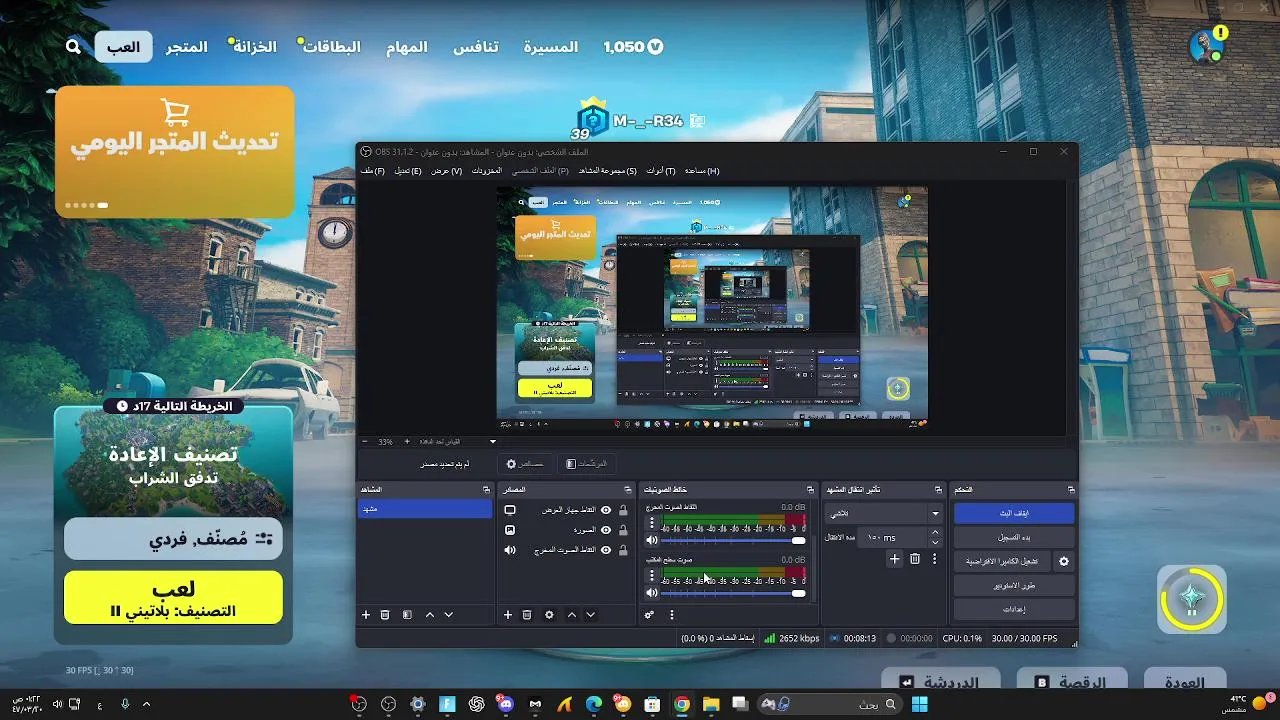The height and width of the screenshot is (720, 1280).
Task: Move source down in Sources panel
Action: (591, 615)
